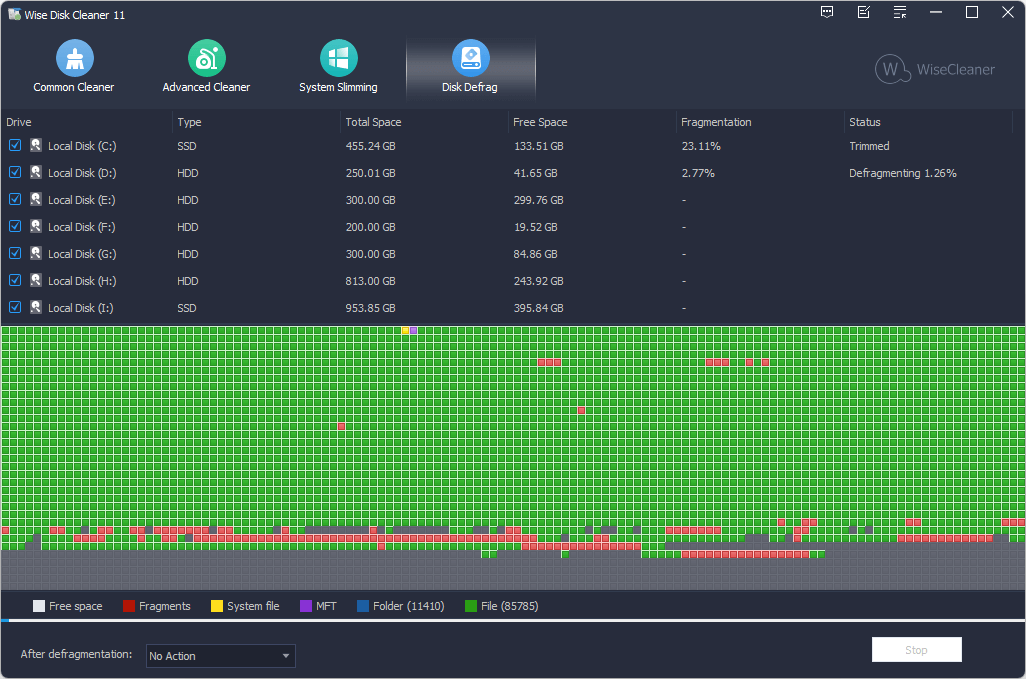The height and width of the screenshot is (679, 1026).
Task: Click the Trimmed status text
Action: click(x=869, y=146)
